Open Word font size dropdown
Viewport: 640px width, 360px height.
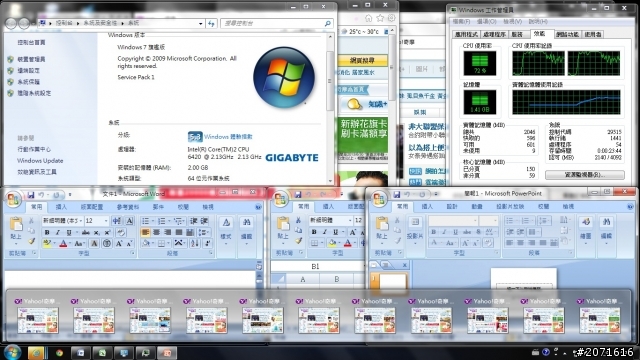[106, 221]
